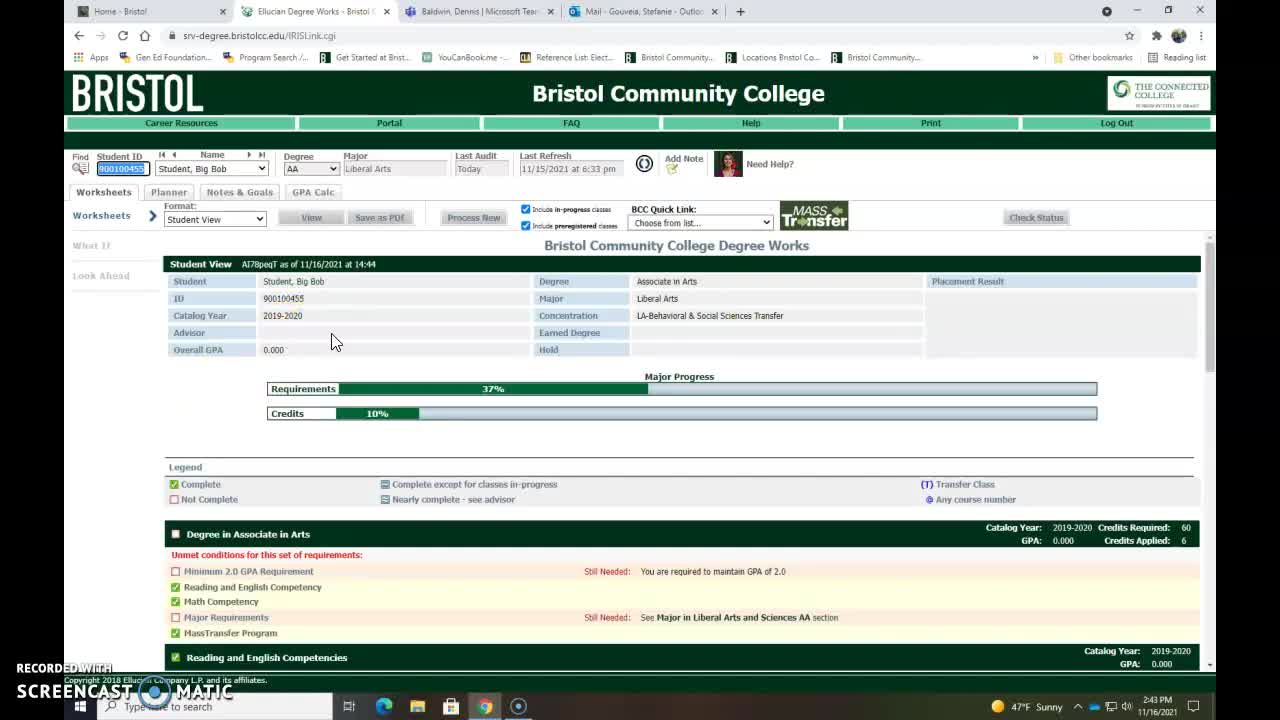Go back in the browser
The height and width of the screenshot is (720, 1280).
click(79, 35)
